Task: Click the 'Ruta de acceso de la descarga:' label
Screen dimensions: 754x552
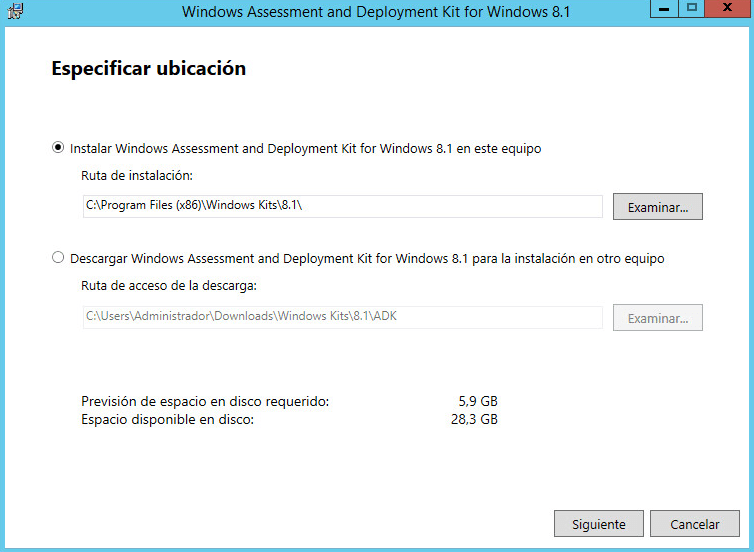Action: click(169, 285)
